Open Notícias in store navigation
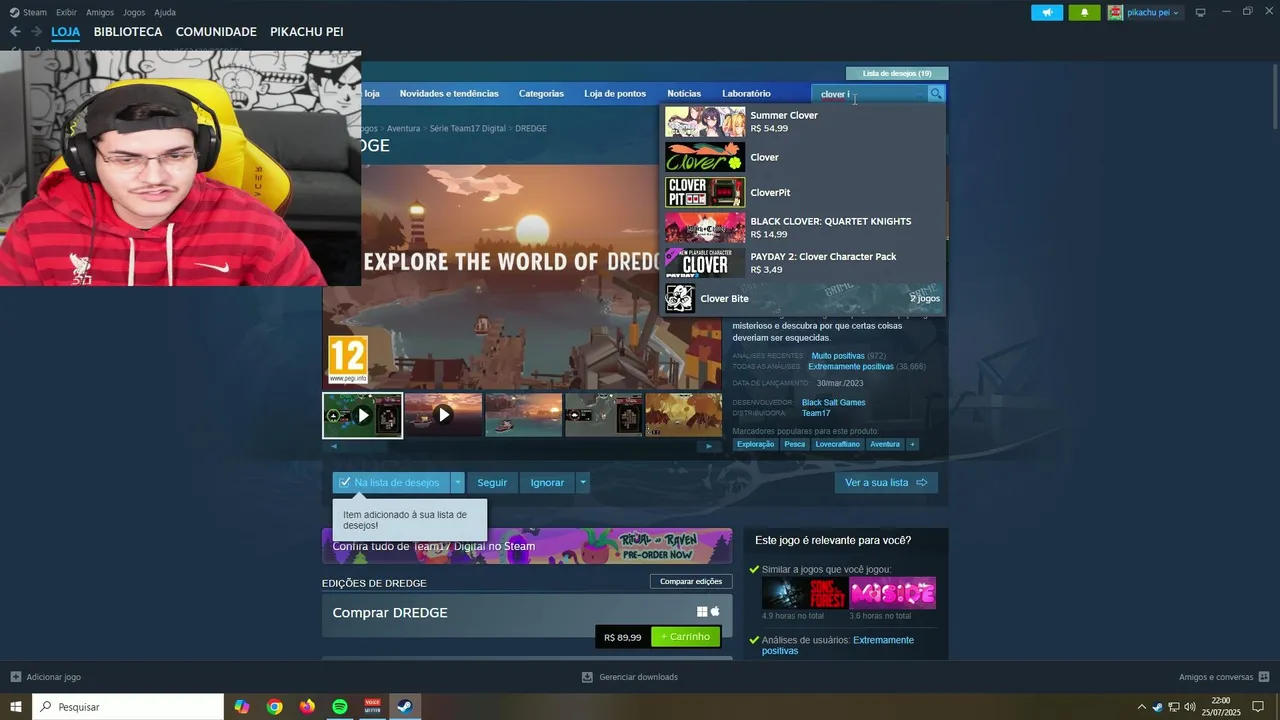 point(684,94)
